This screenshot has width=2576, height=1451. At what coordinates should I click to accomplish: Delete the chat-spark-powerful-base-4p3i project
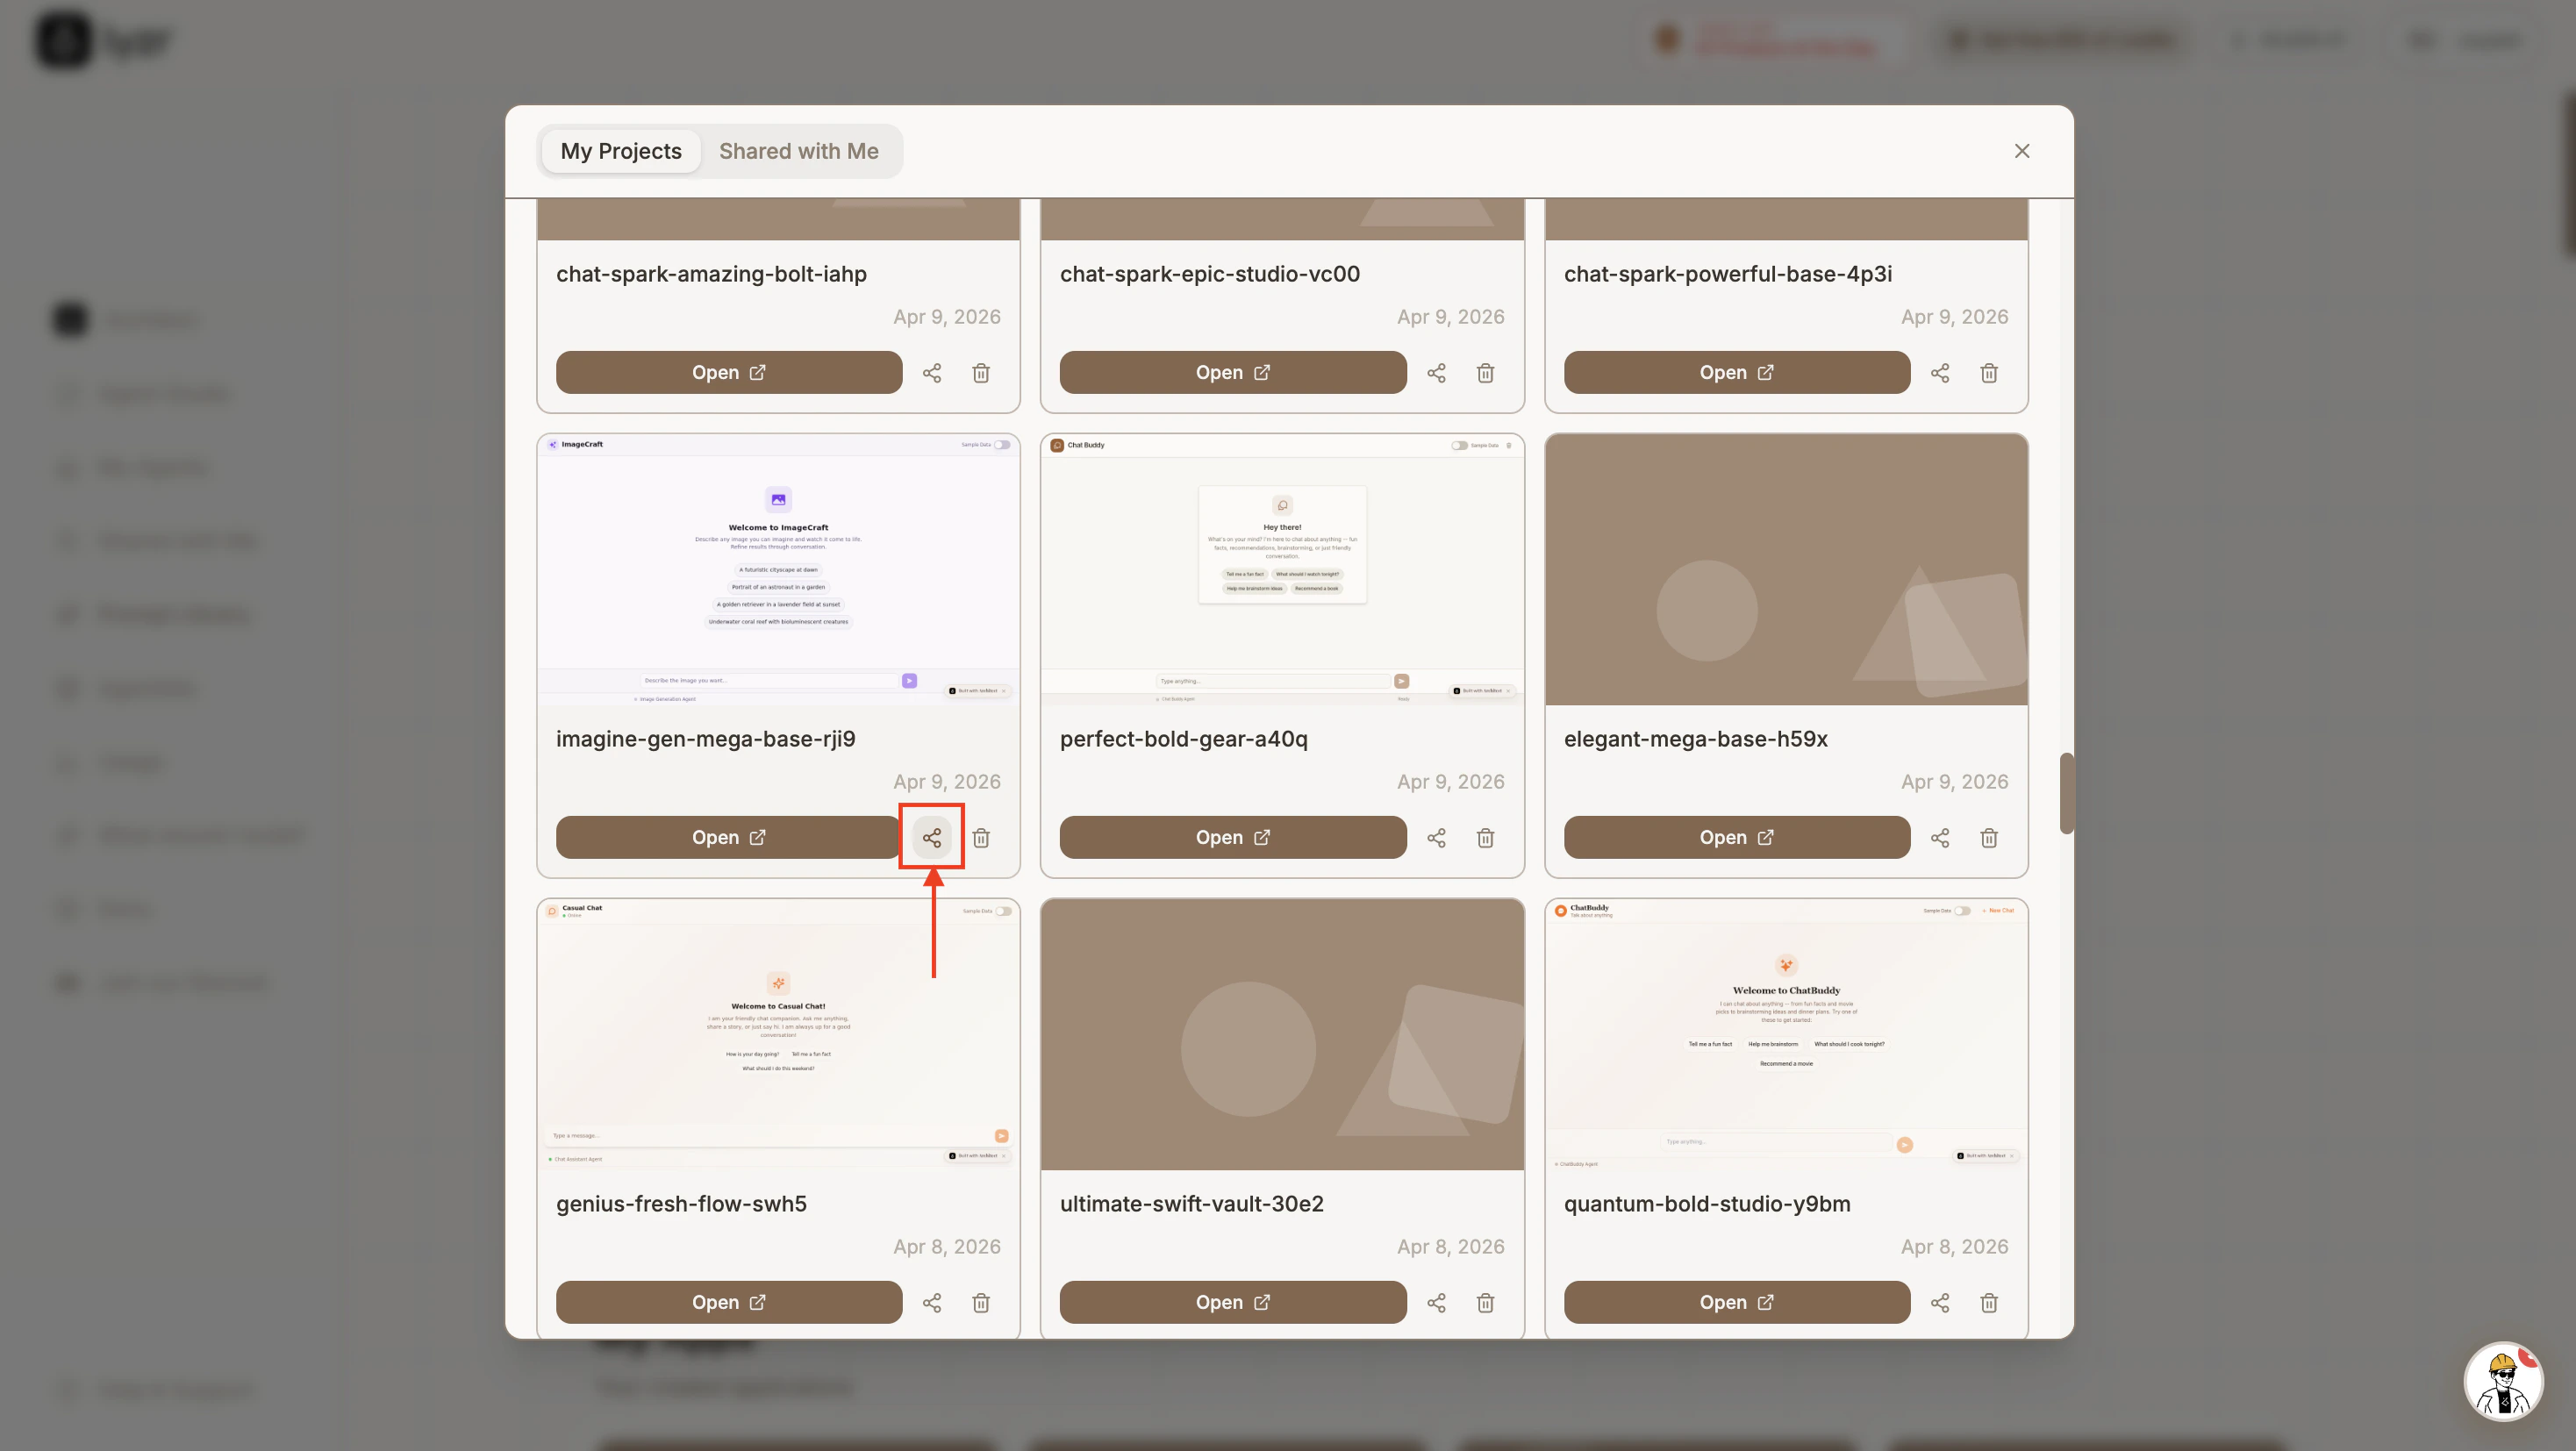tap(1989, 372)
